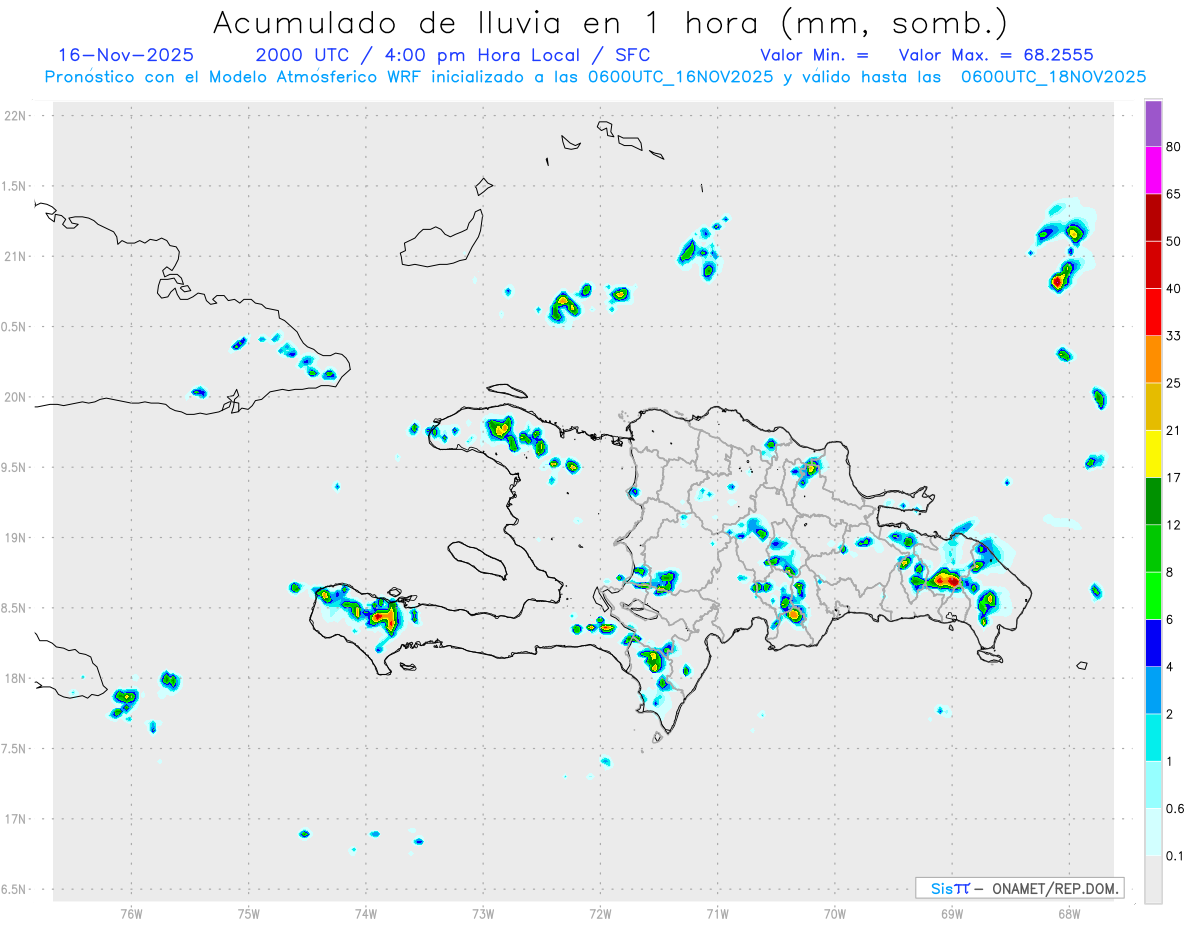This screenshot has width=1200, height=927.
Task: Click the '71W' longitude label
Action: click(x=717, y=914)
